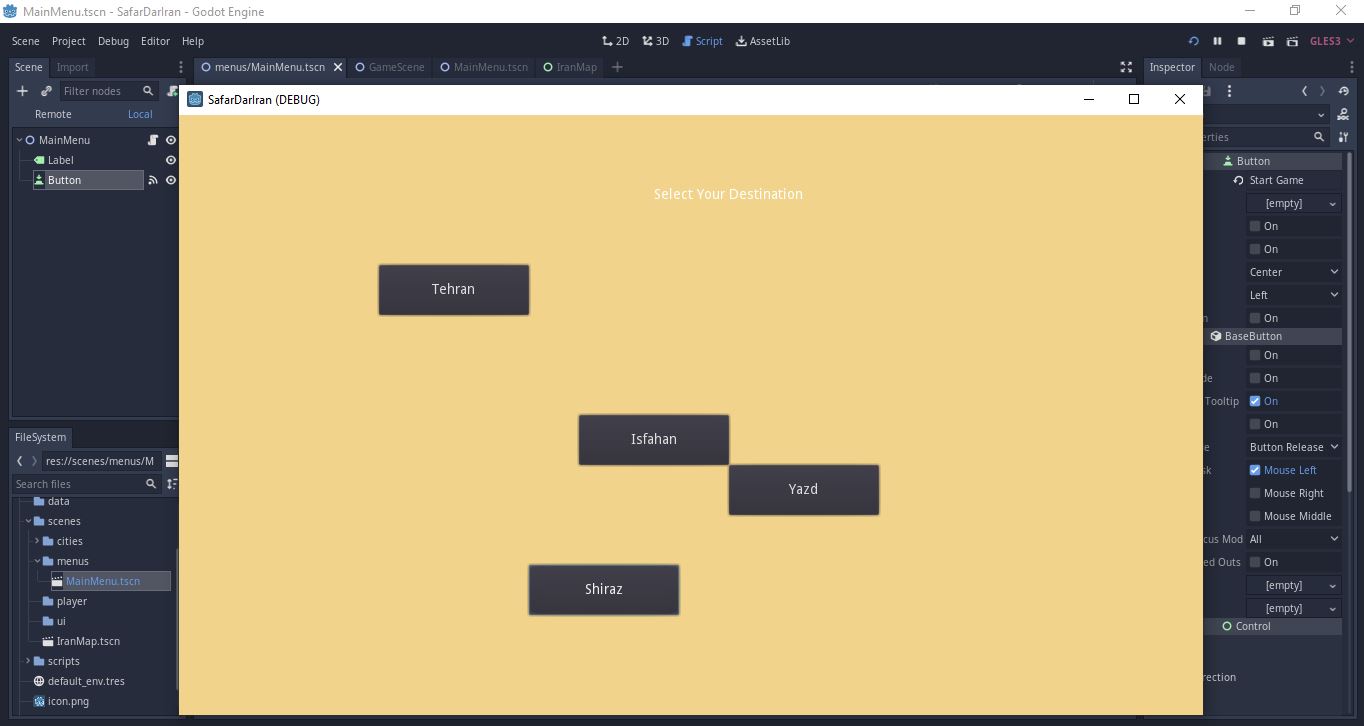1364x726 pixels.
Task: Open signal connections of the Button node
Action: click(x=153, y=180)
